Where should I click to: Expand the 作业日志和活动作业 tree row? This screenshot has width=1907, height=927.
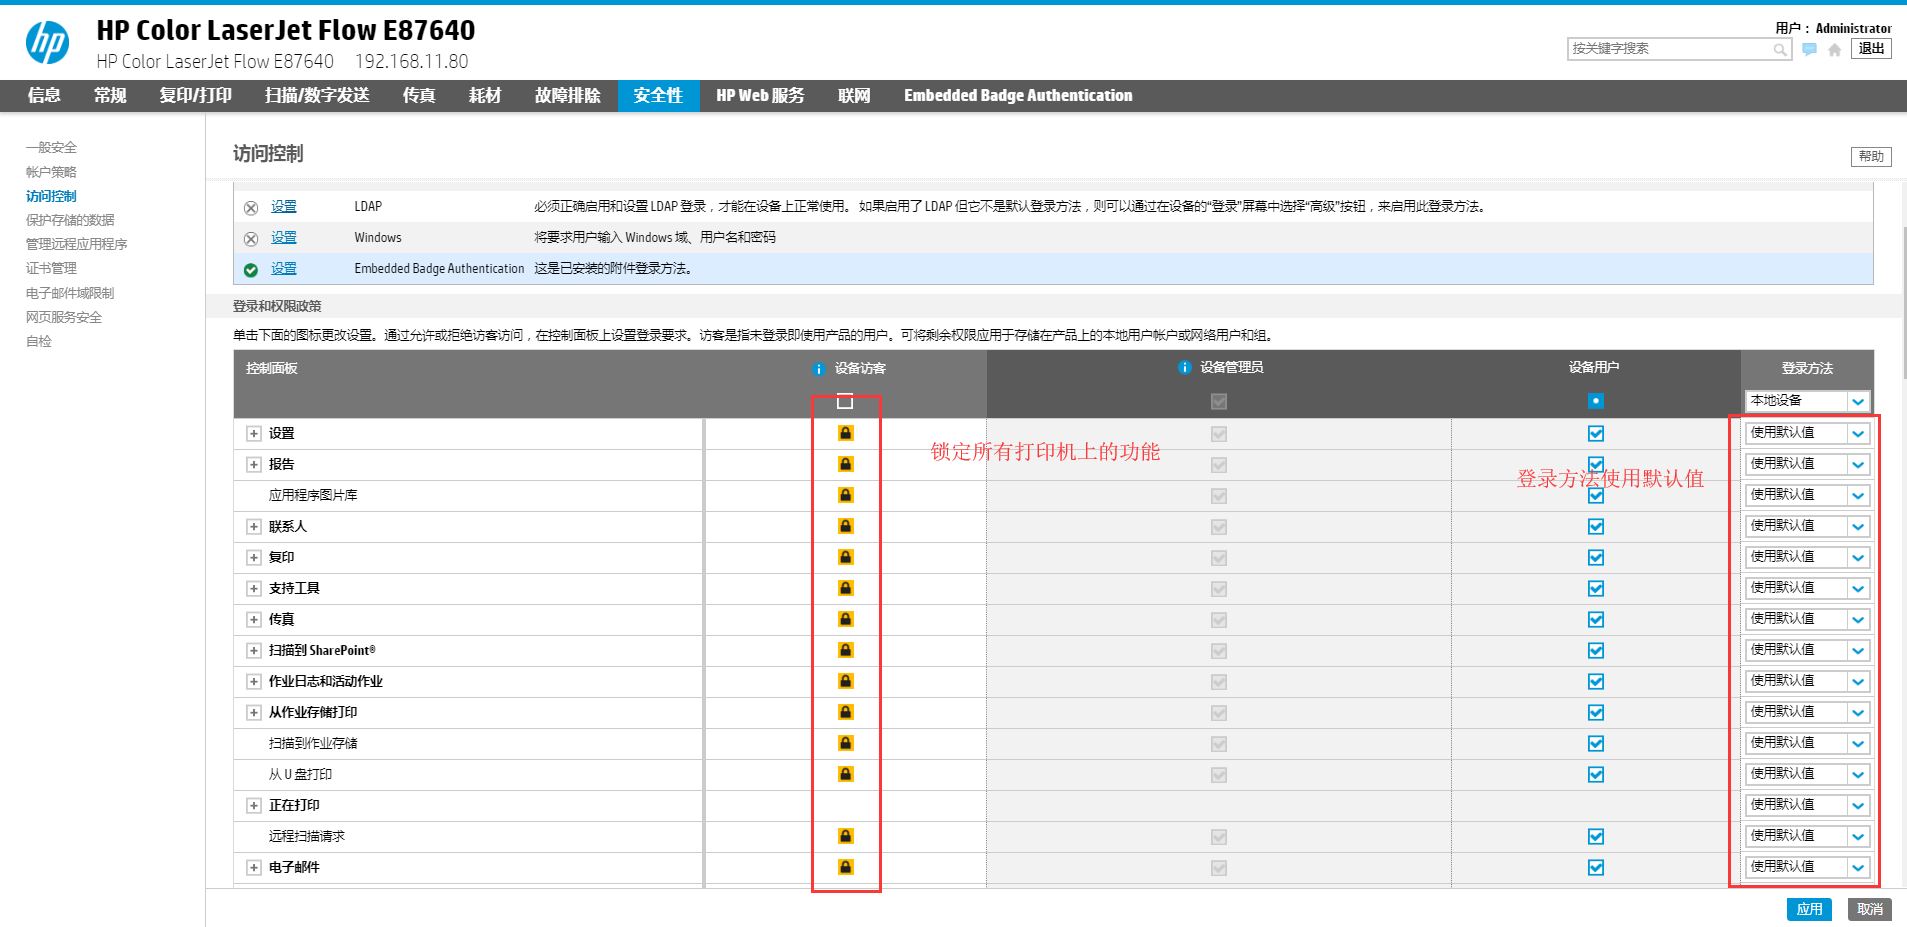254,682
